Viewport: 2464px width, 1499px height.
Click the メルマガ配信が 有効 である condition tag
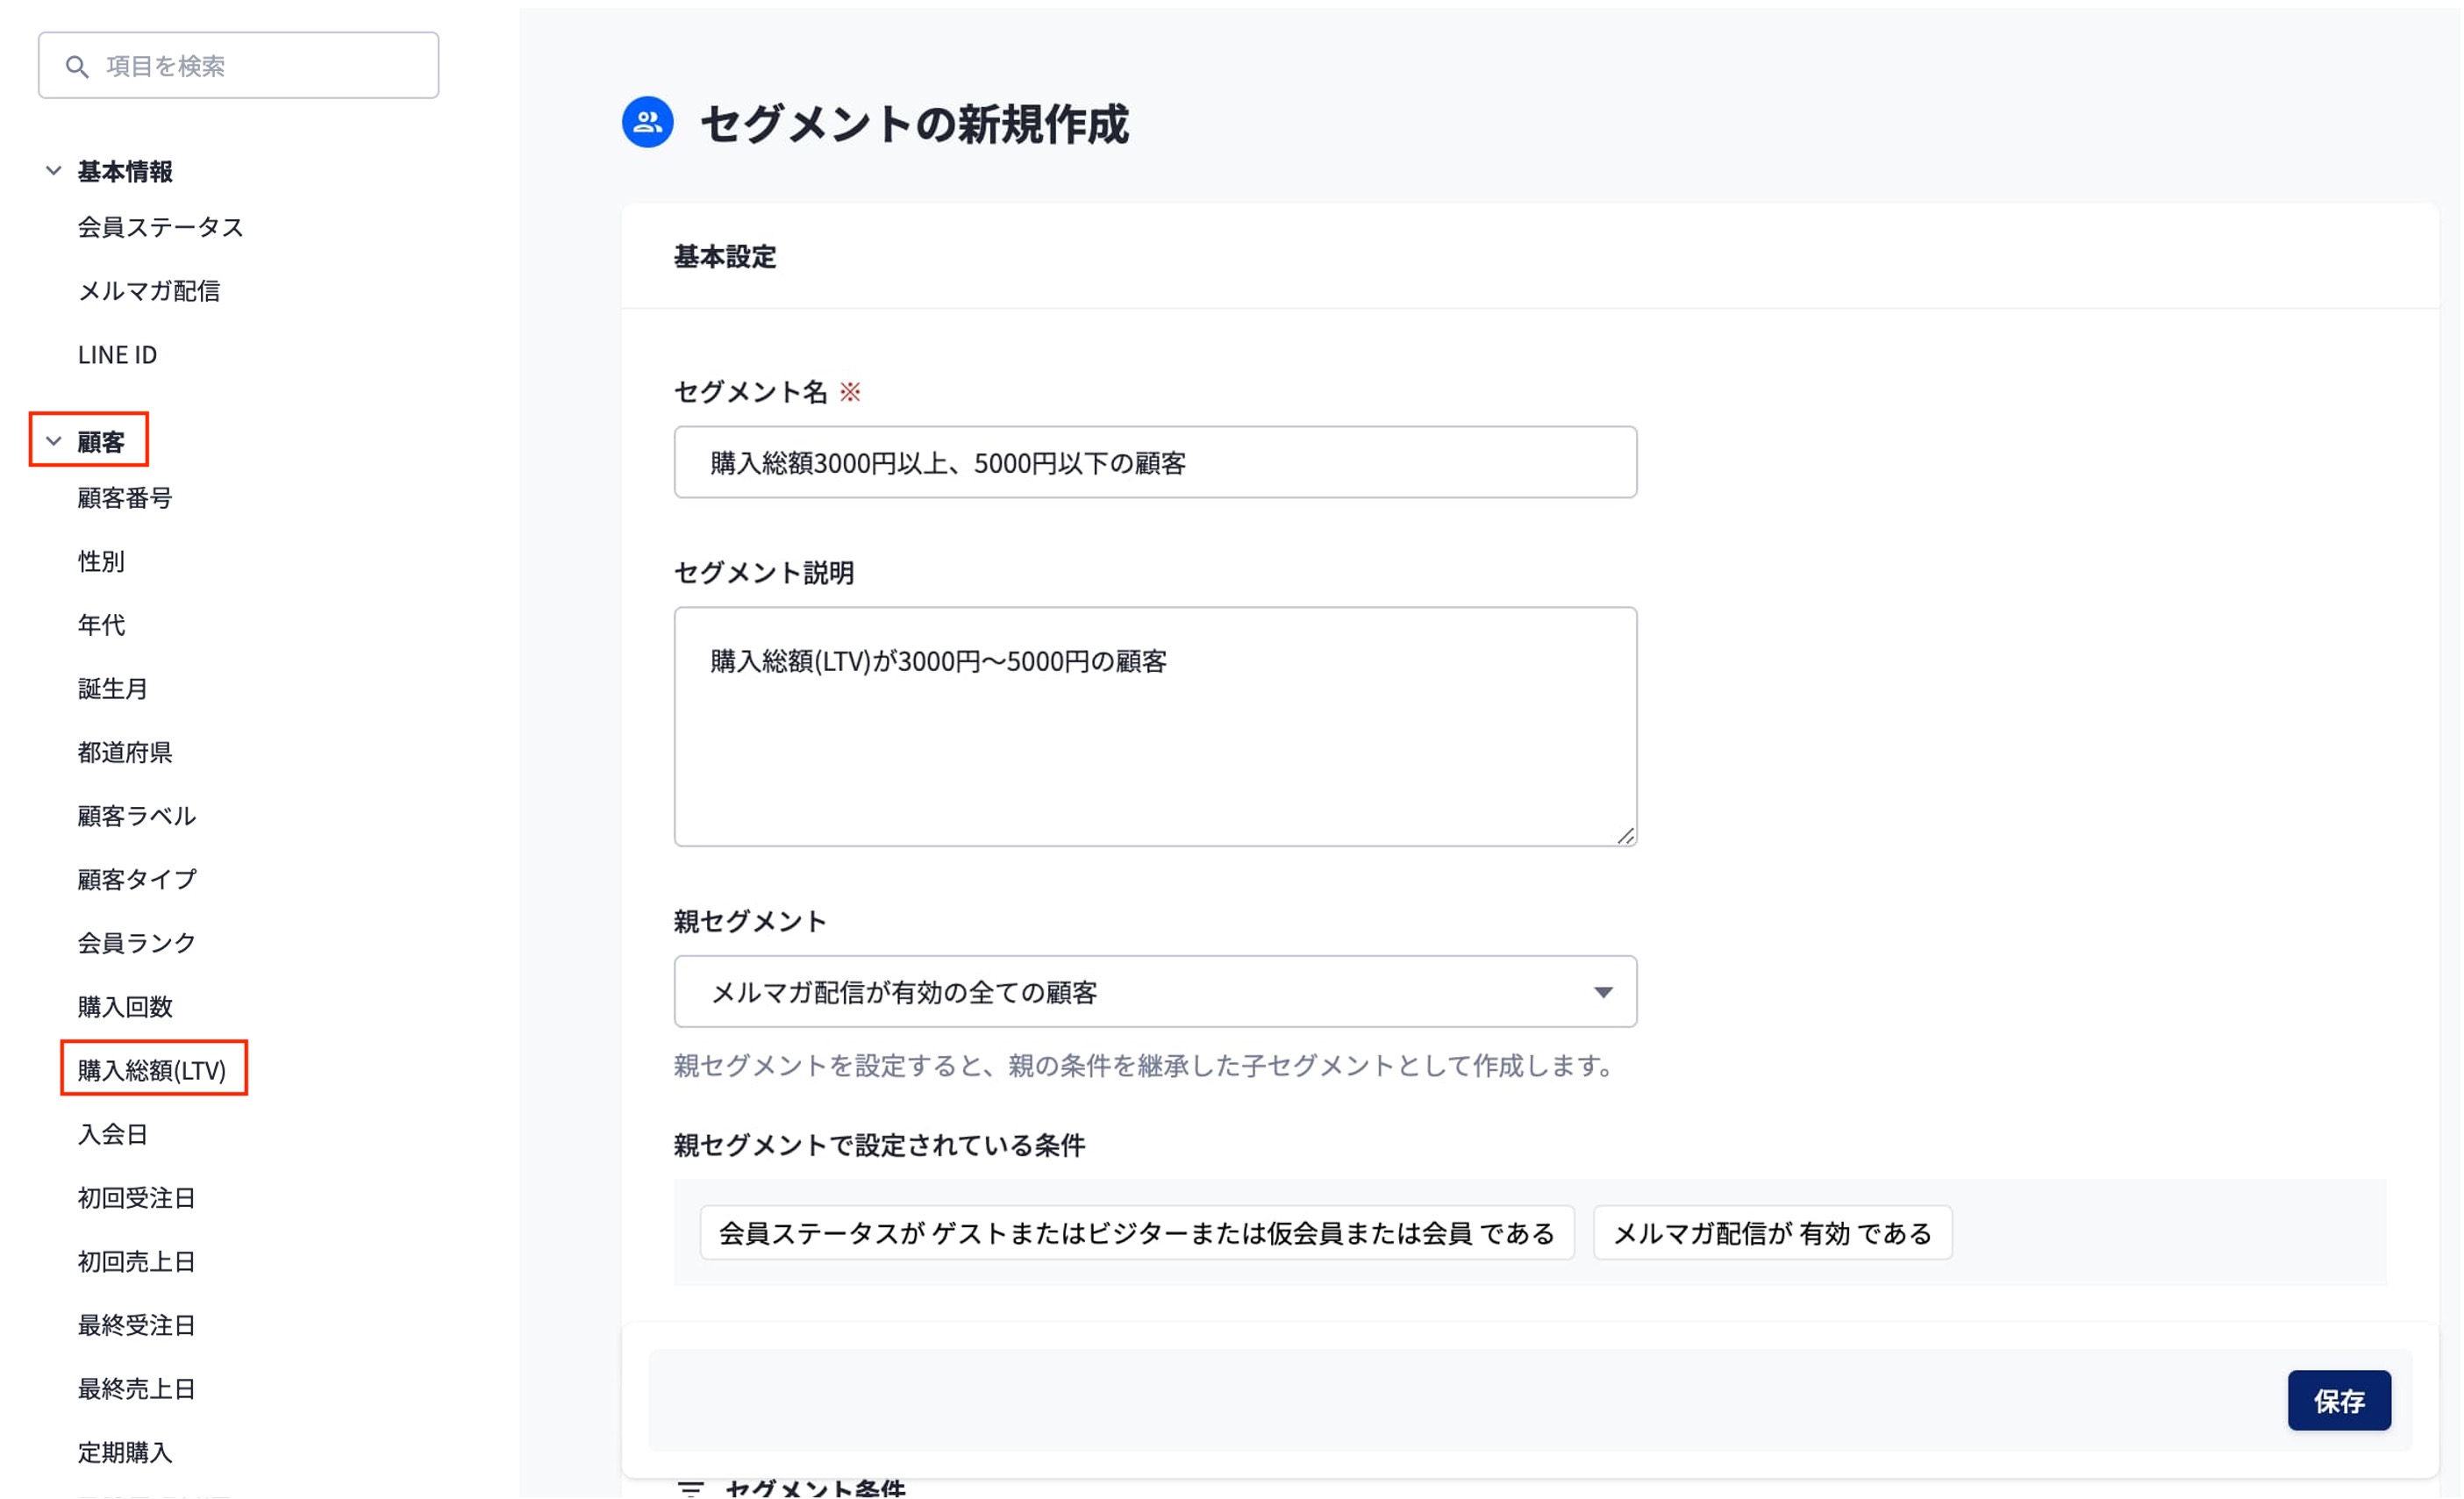[1772, 1233]
